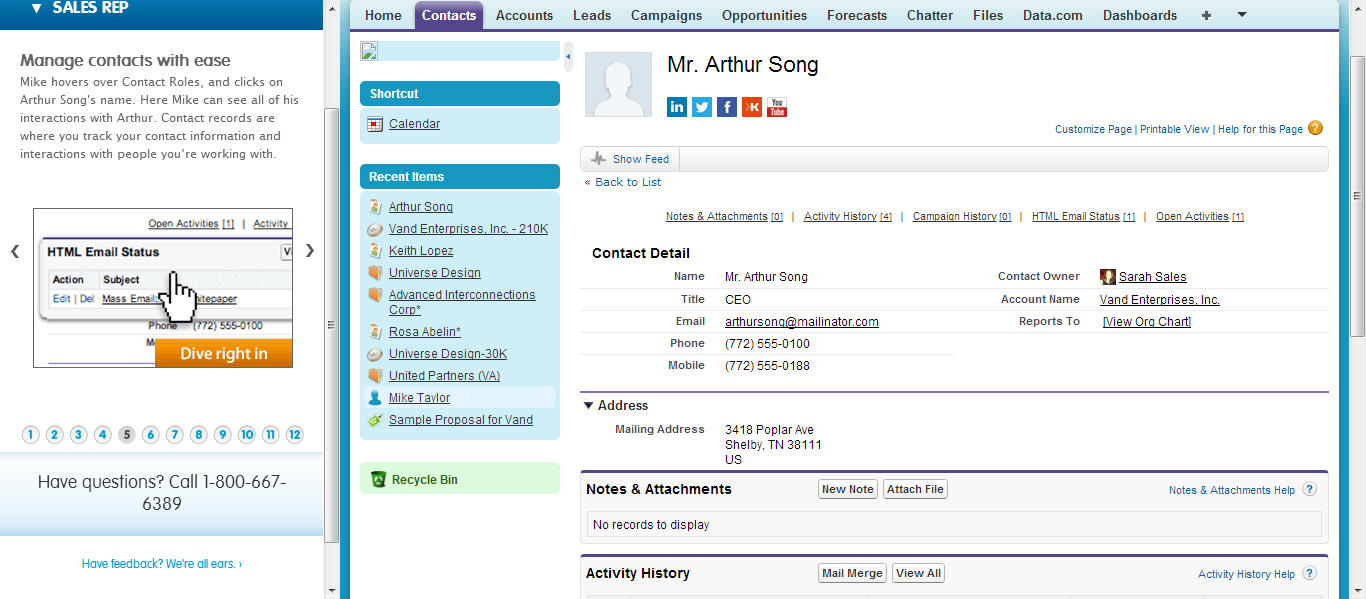
Task: Open the tab overflow dropdown arrow
Action: (1242, 15)
